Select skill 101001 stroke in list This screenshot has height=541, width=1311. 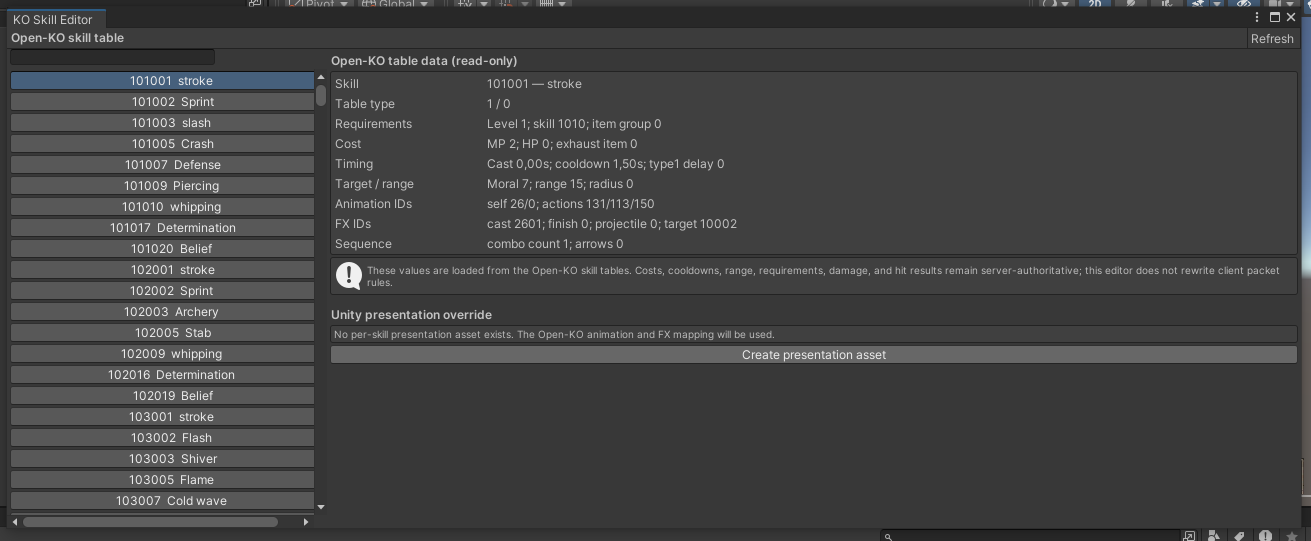tap(162, 81)
